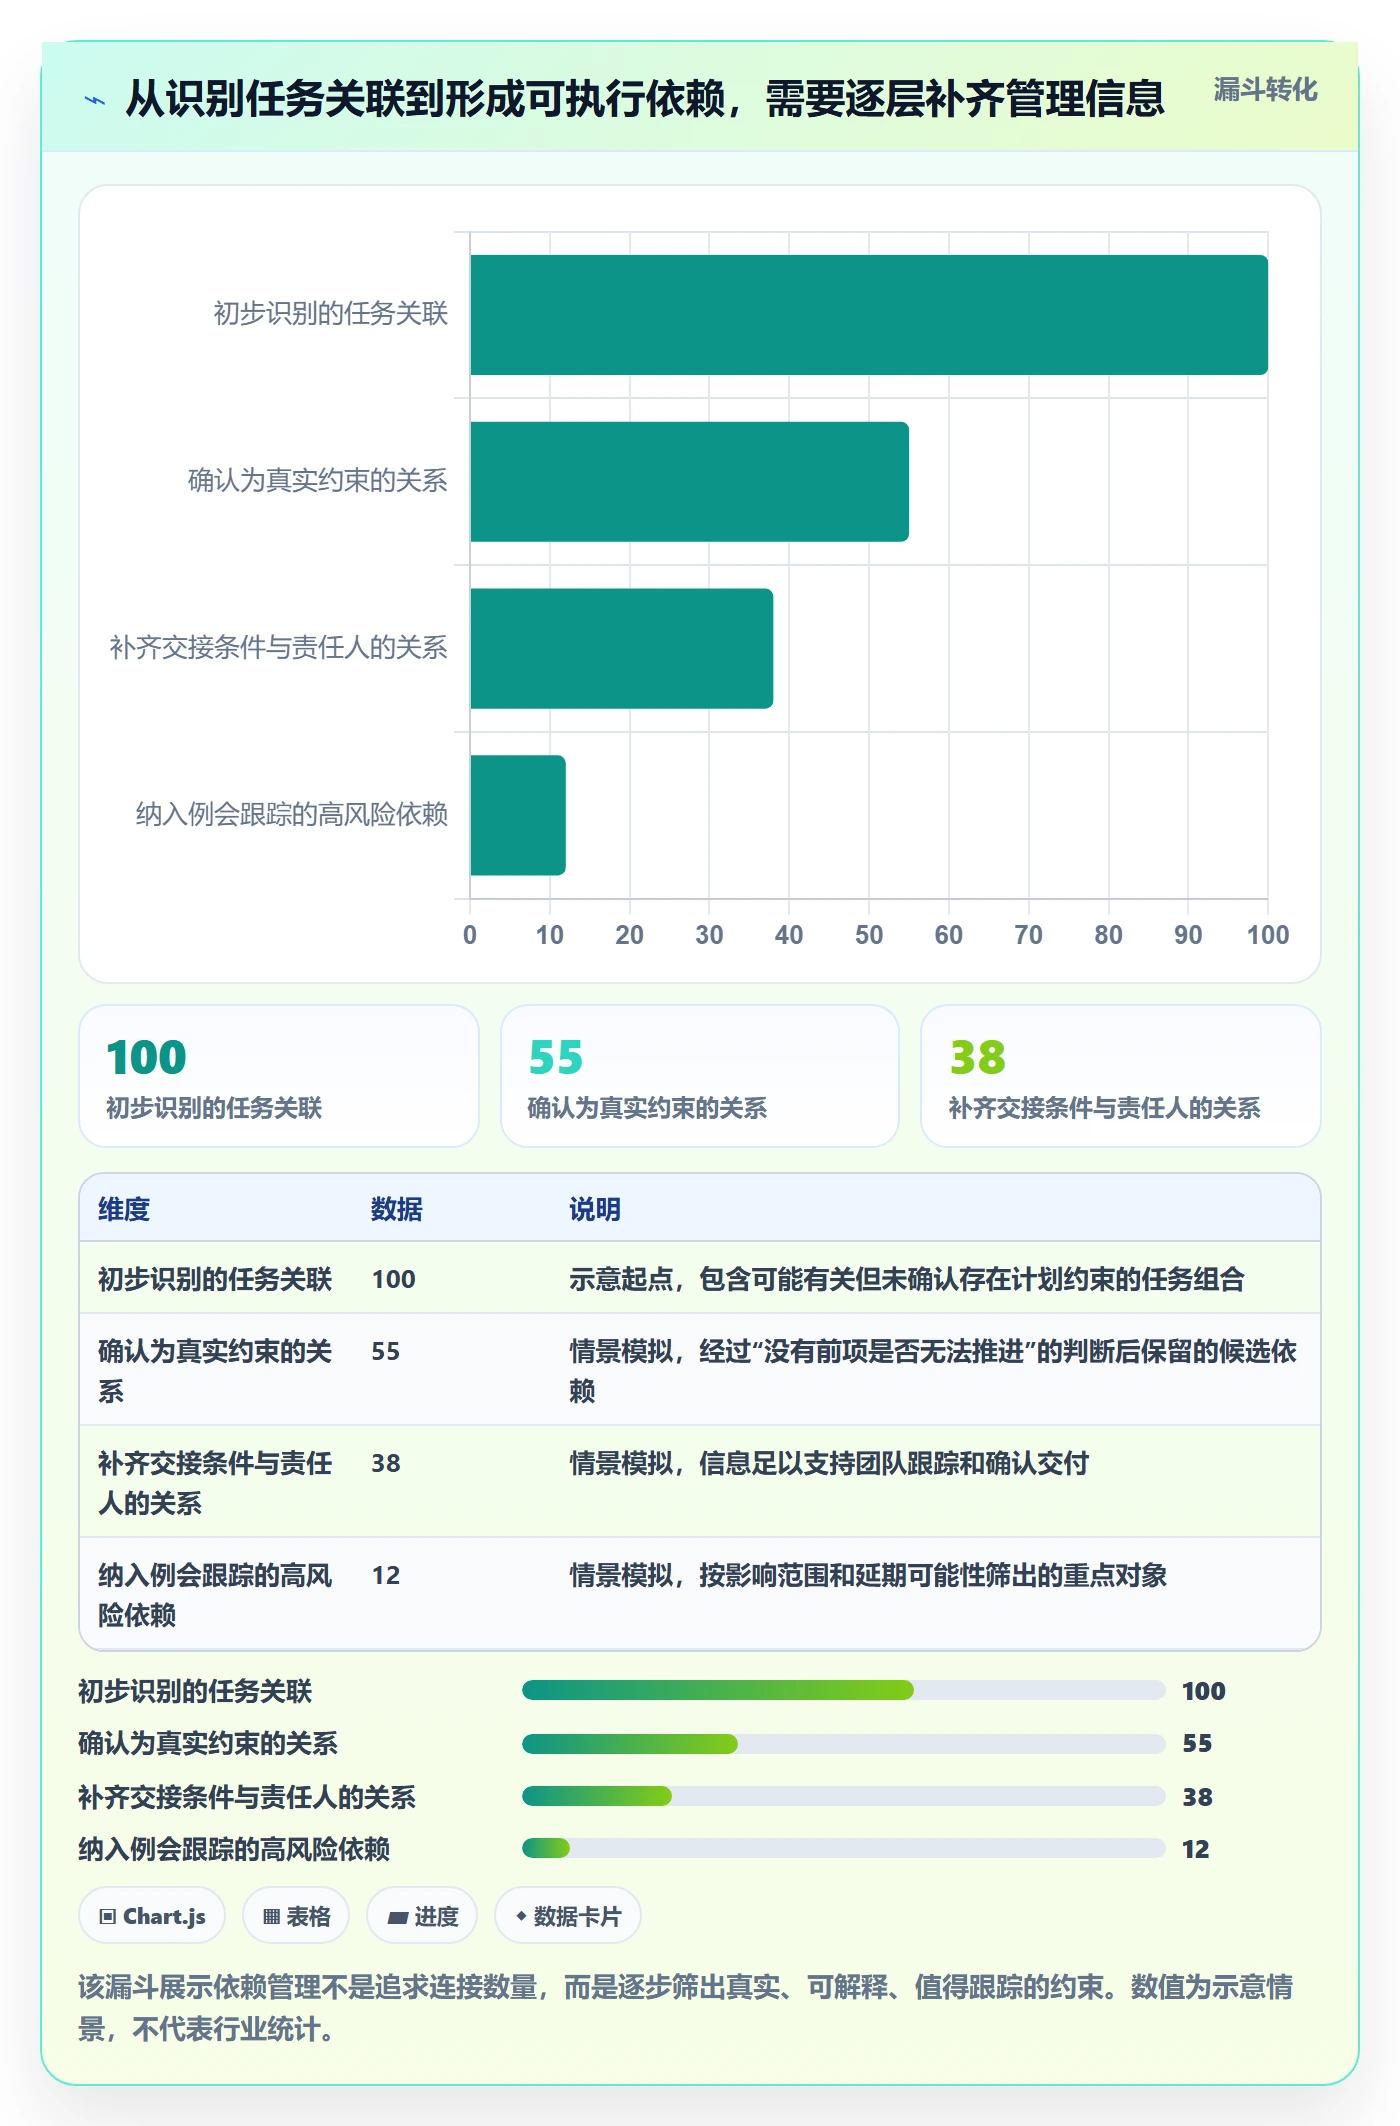Select the table's 数据 cell reading 12

pyautogui.click(x=386, y=1575)
